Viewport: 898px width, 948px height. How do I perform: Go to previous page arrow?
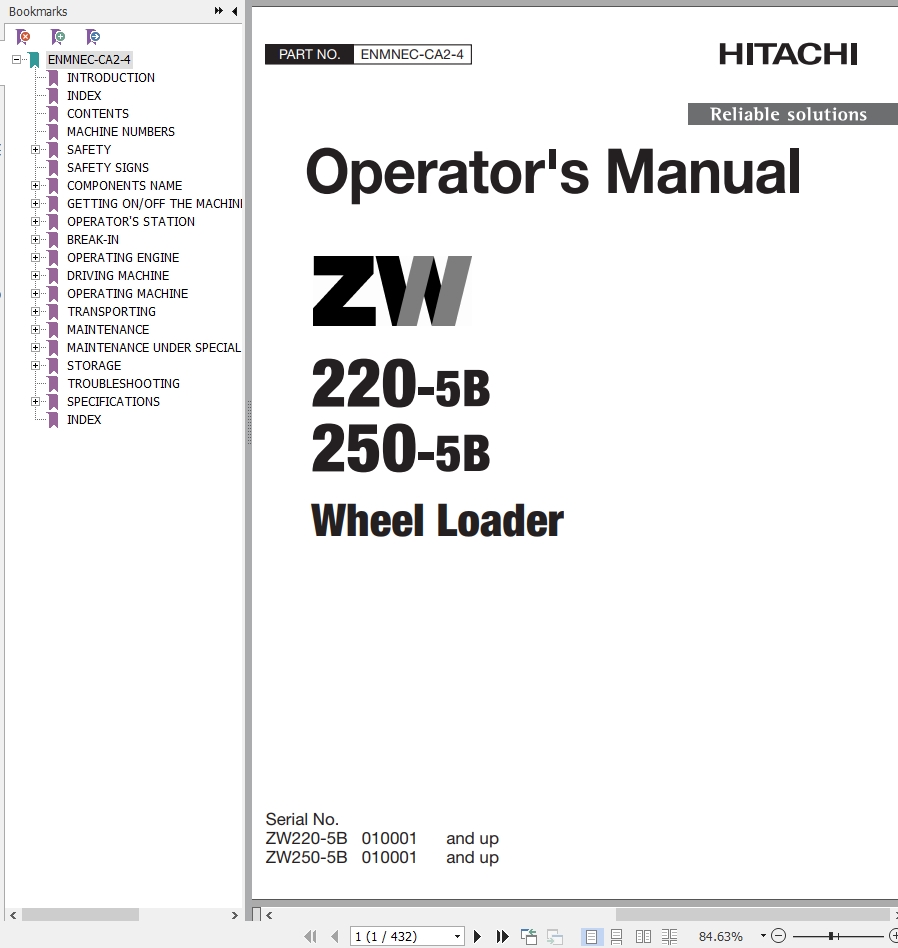pos(335,937)
